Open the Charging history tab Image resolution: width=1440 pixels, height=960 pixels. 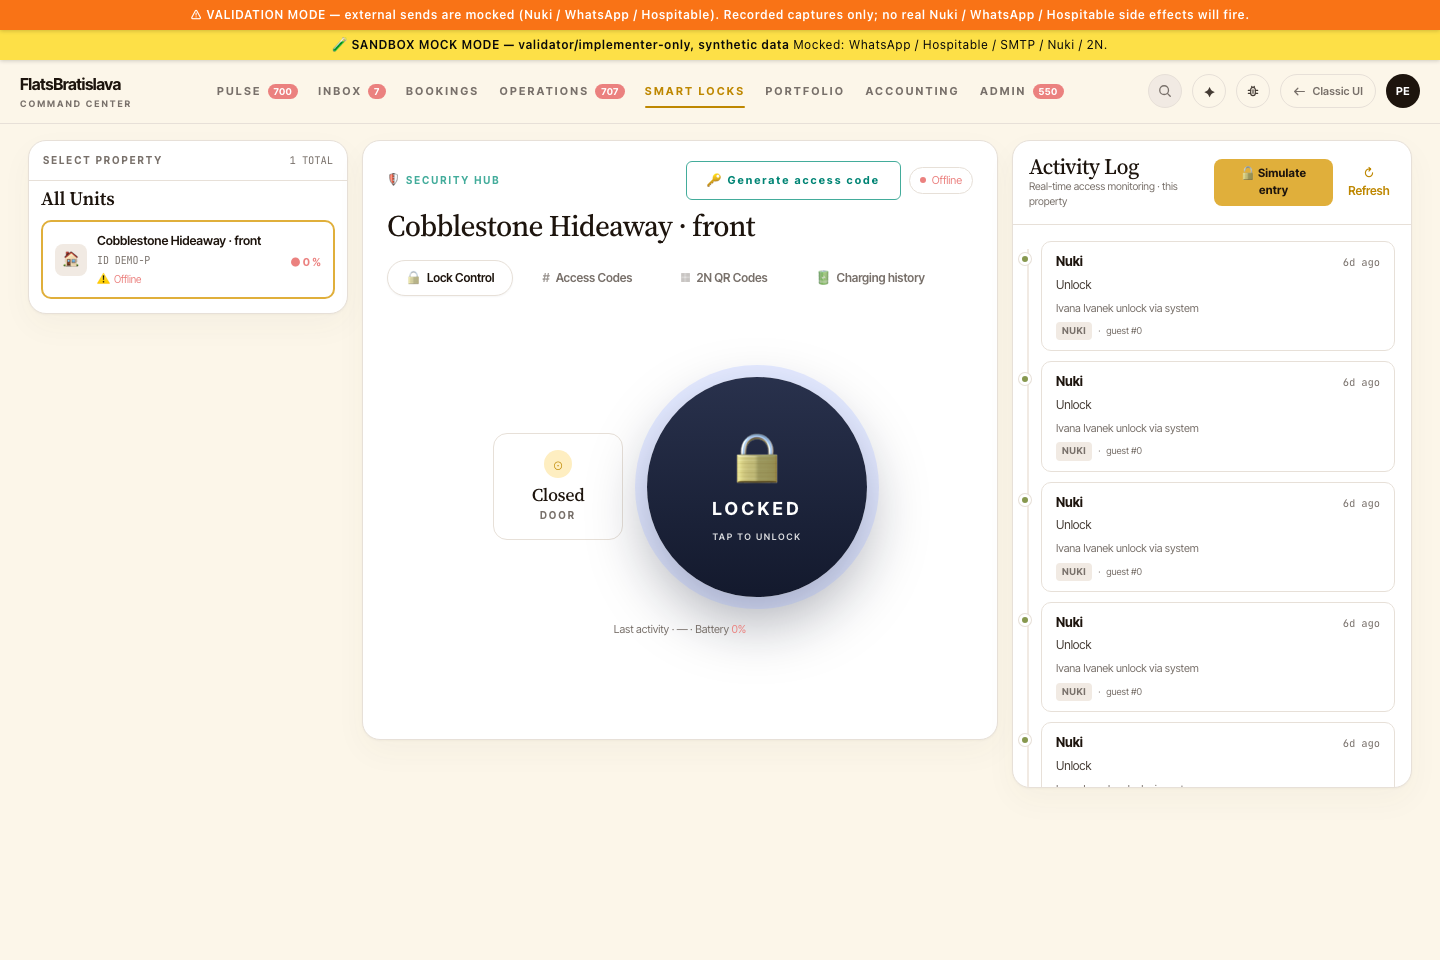(x=870, y=278)
